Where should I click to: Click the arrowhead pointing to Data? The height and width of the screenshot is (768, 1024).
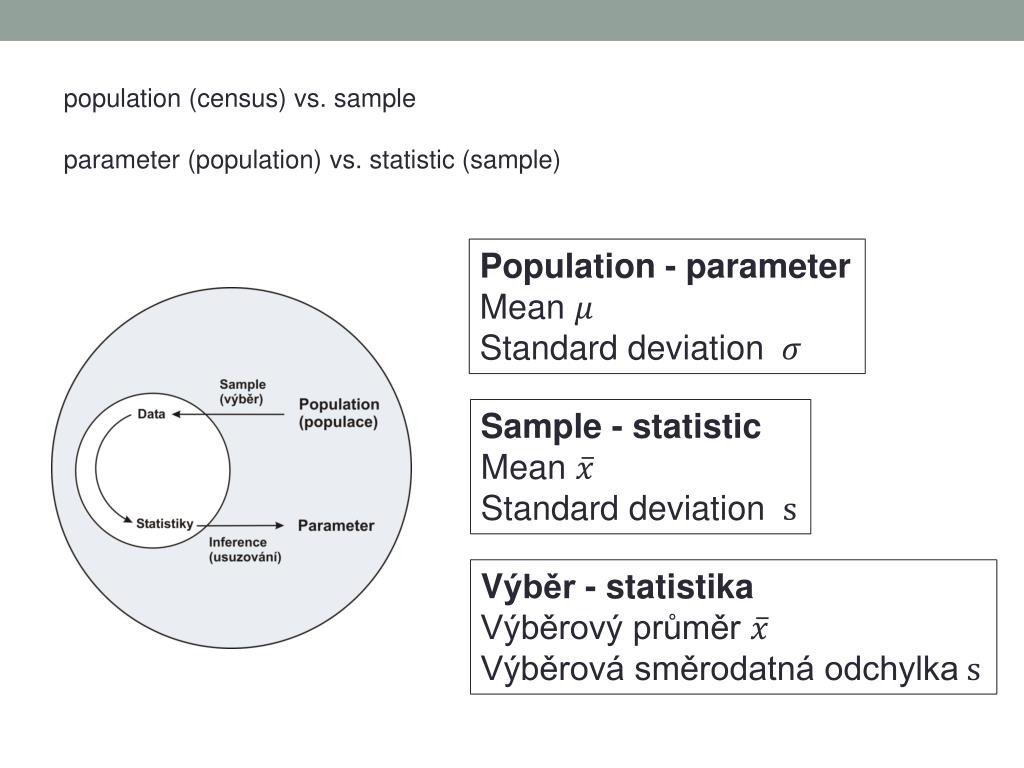(x=176, y=414)
